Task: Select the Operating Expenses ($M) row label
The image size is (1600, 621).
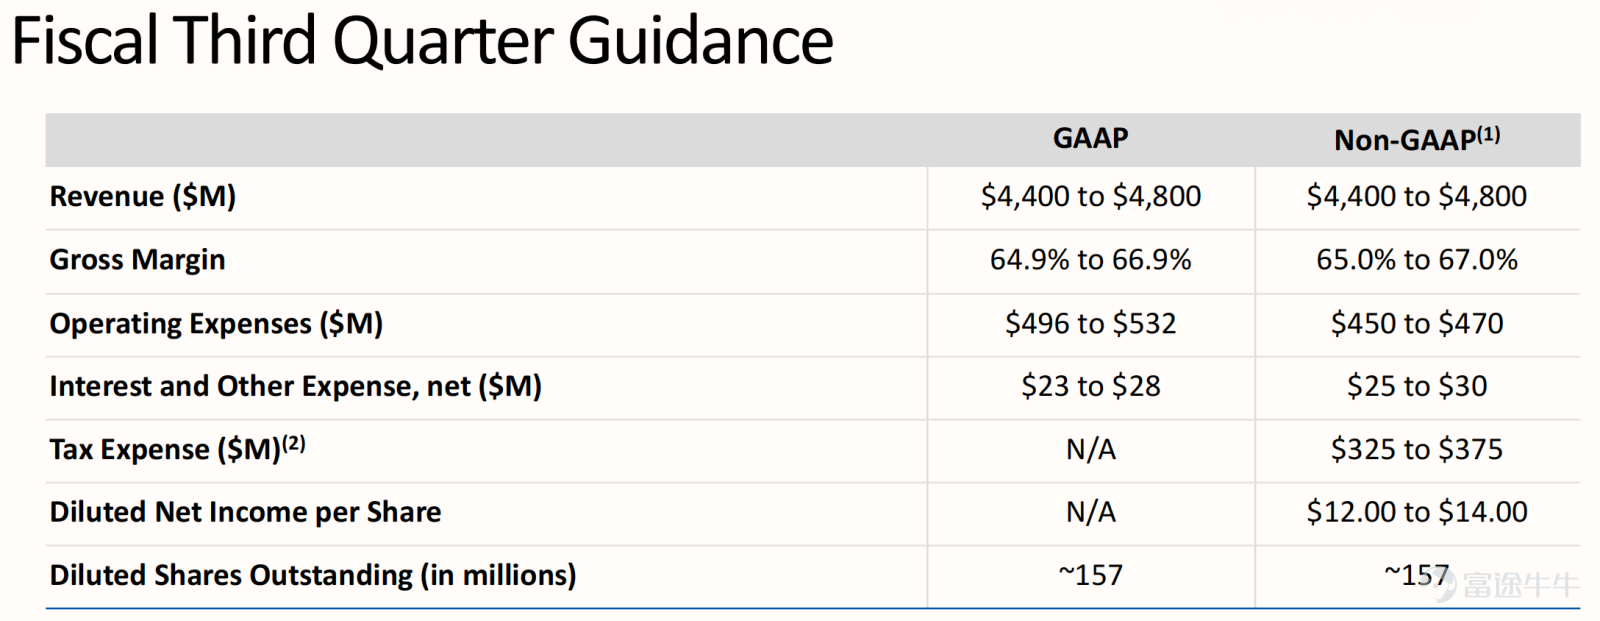Action: 217,324
